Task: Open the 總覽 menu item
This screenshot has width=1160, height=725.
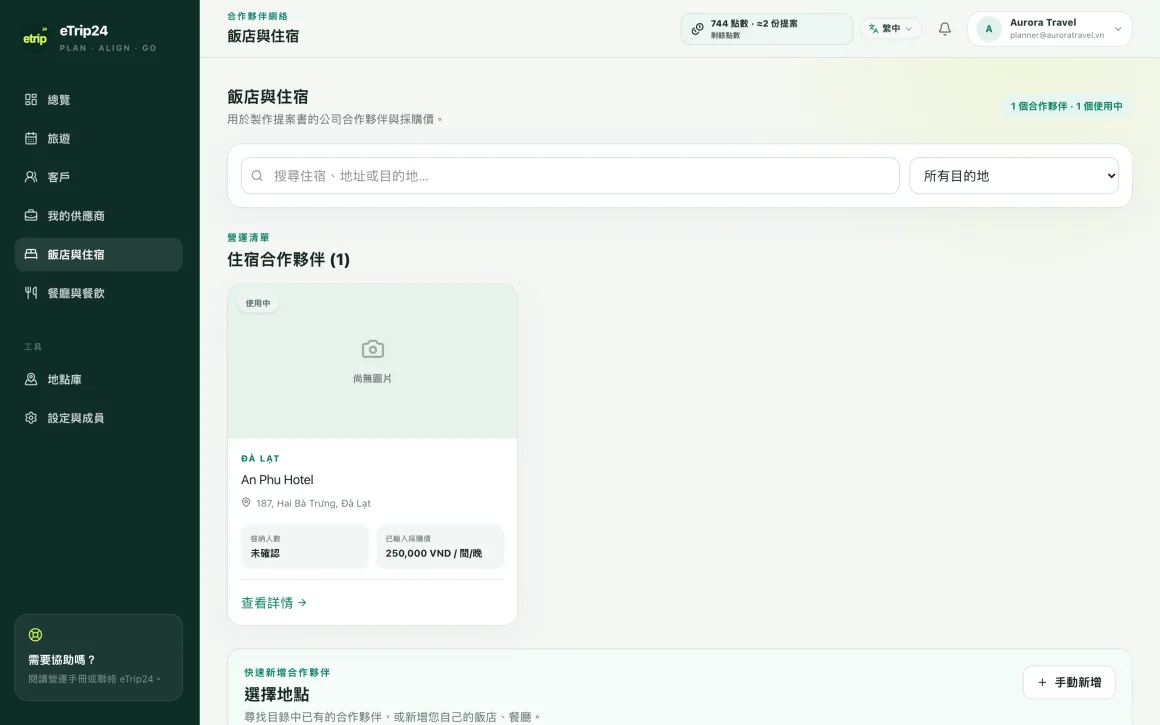Action: tap(98, 99)
